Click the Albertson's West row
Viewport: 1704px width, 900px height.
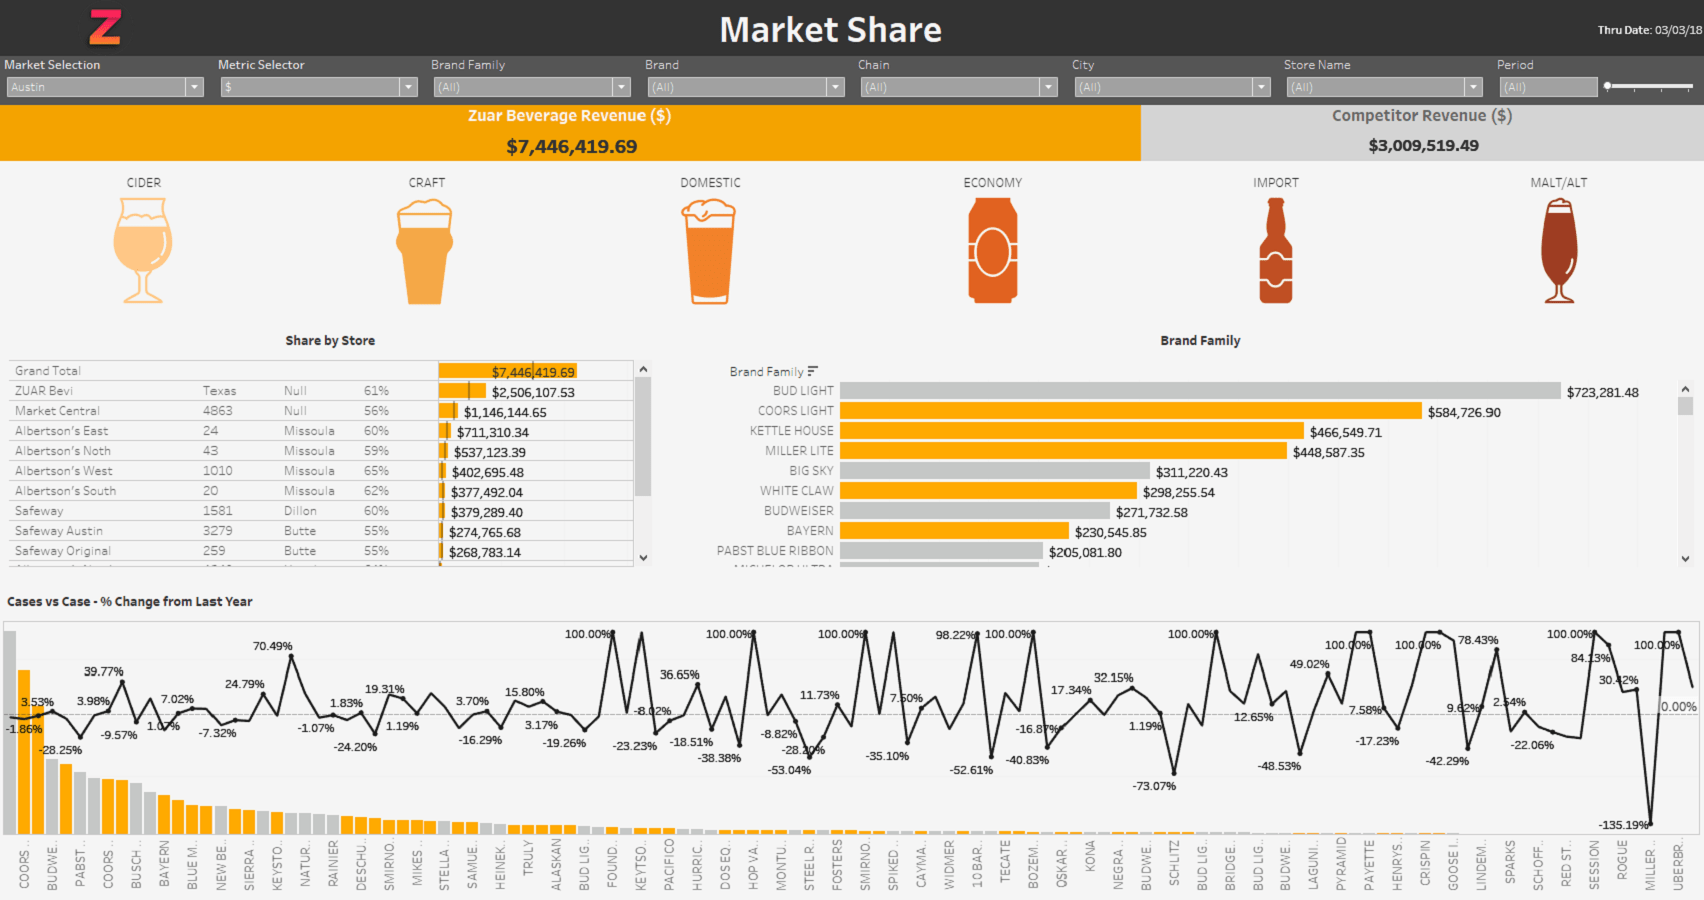(321, 471)
